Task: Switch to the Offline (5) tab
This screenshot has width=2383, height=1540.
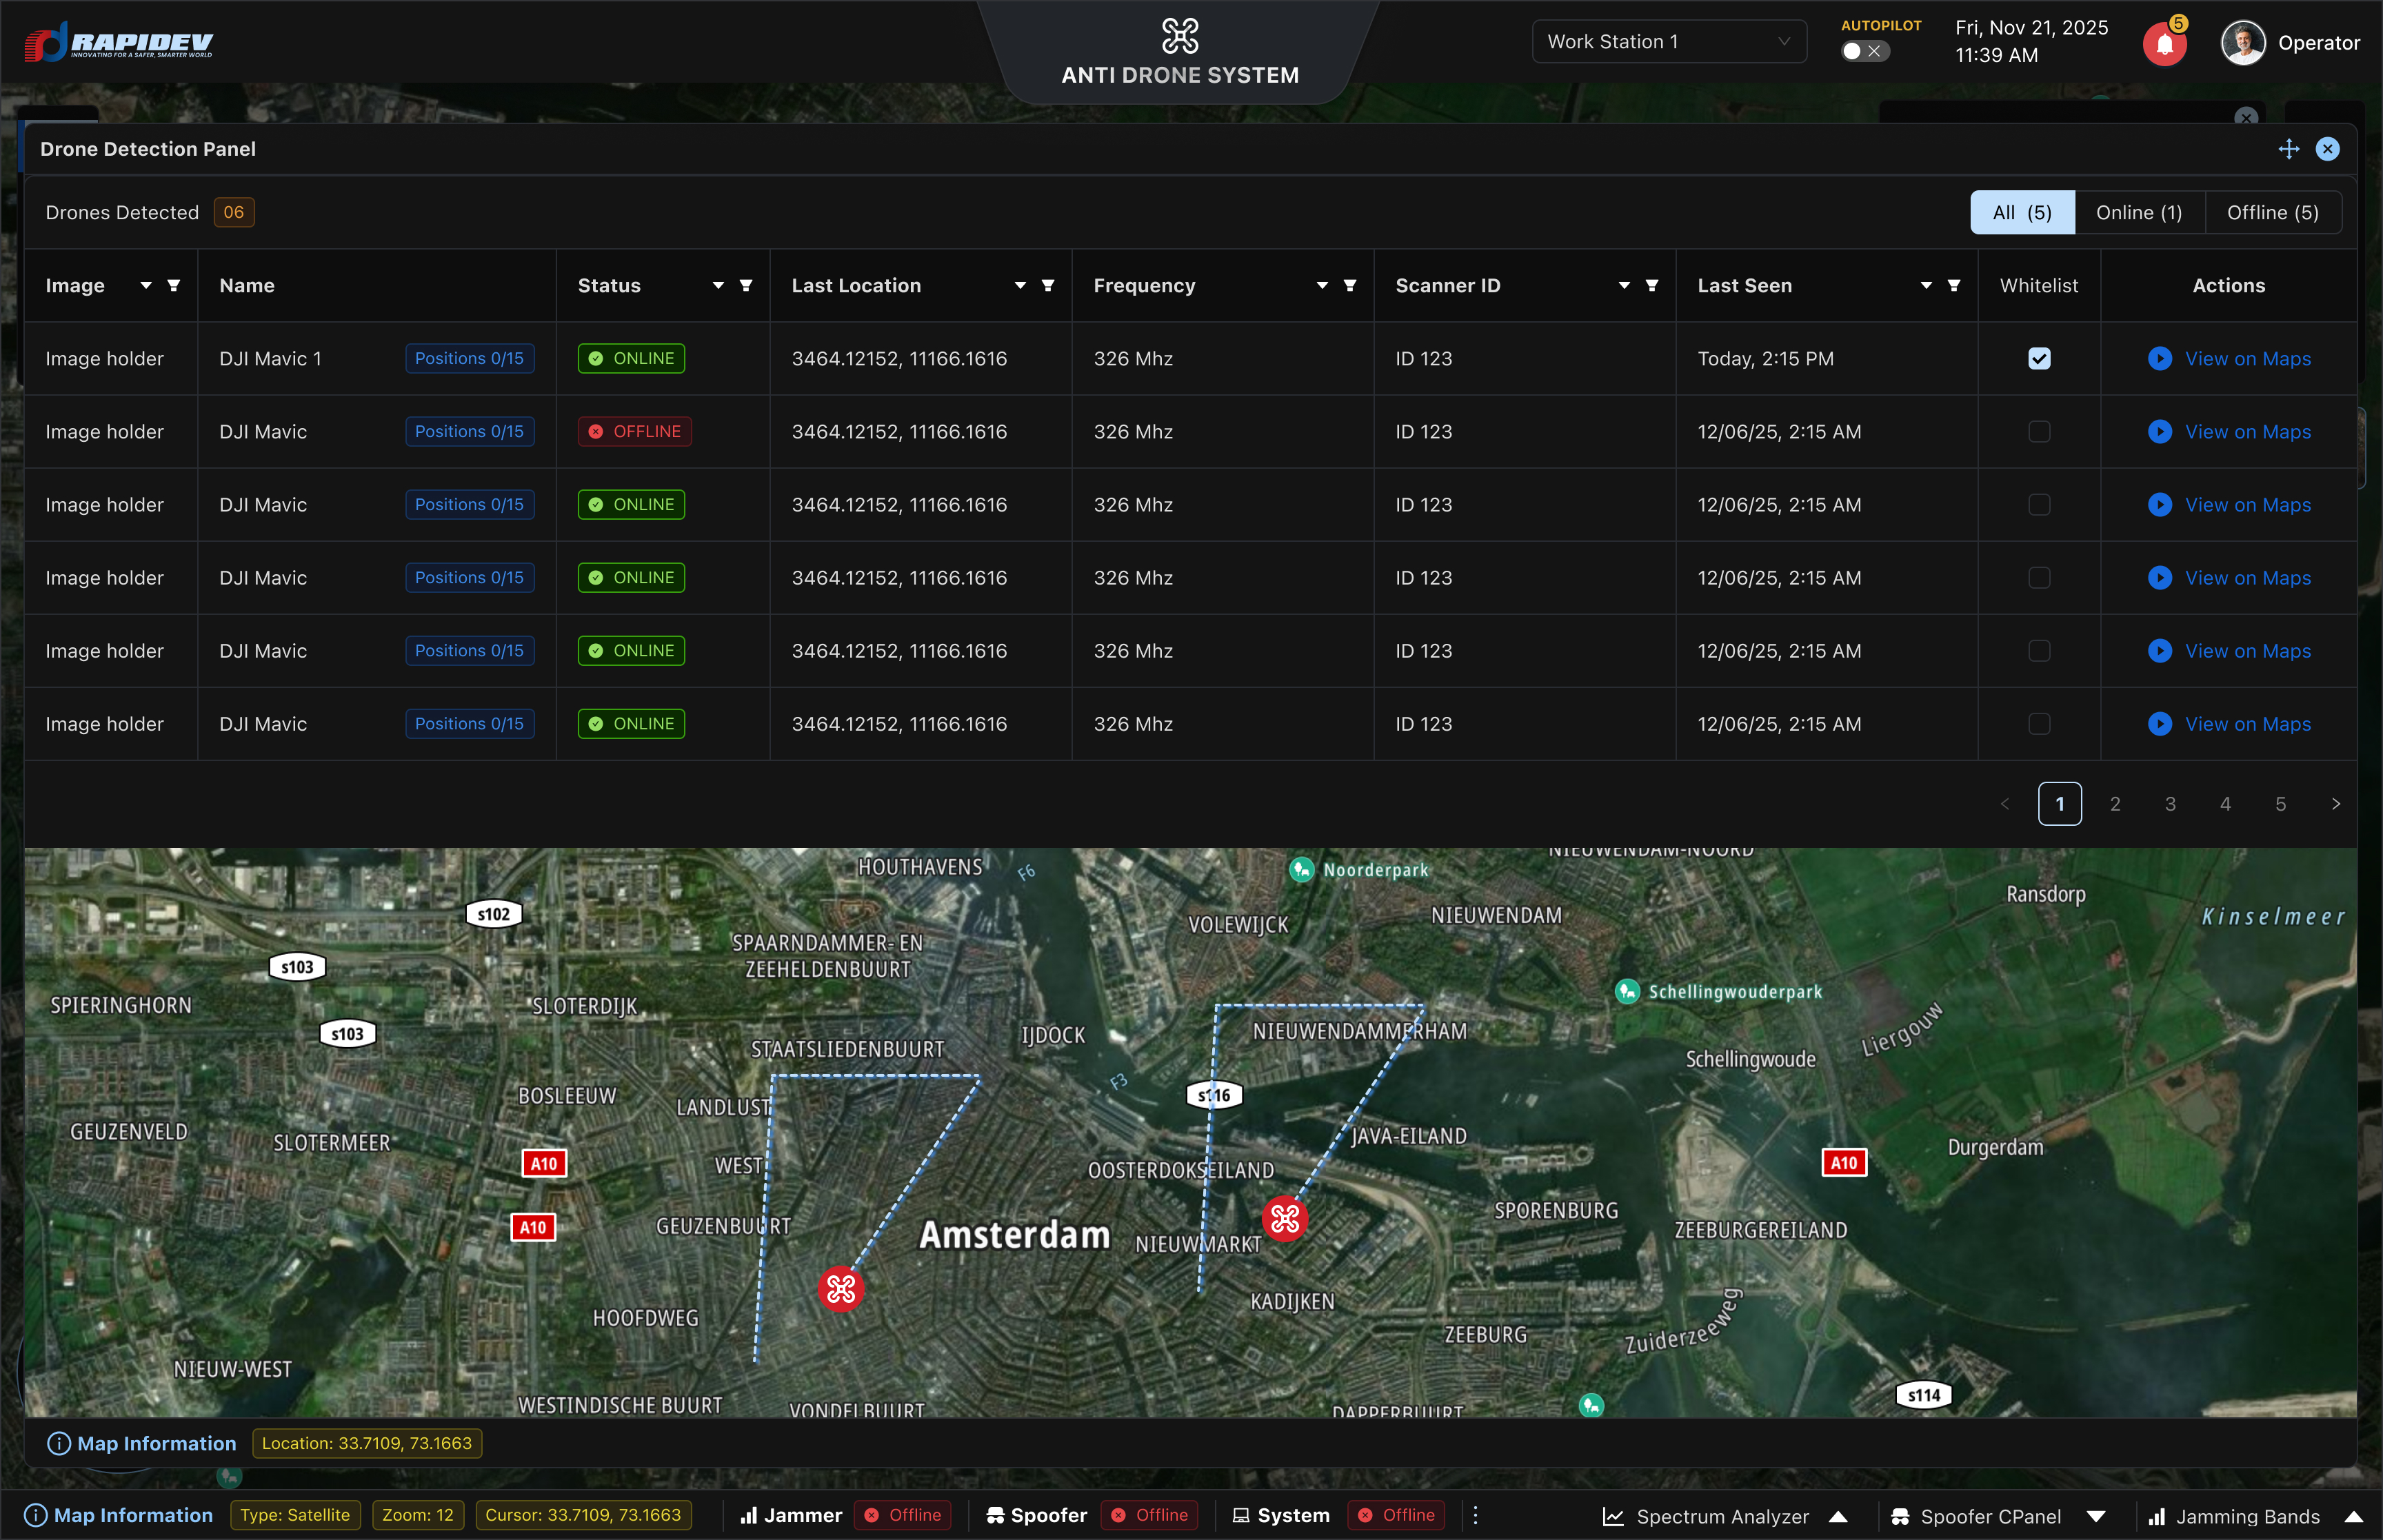Action: tap(2272, 213)
